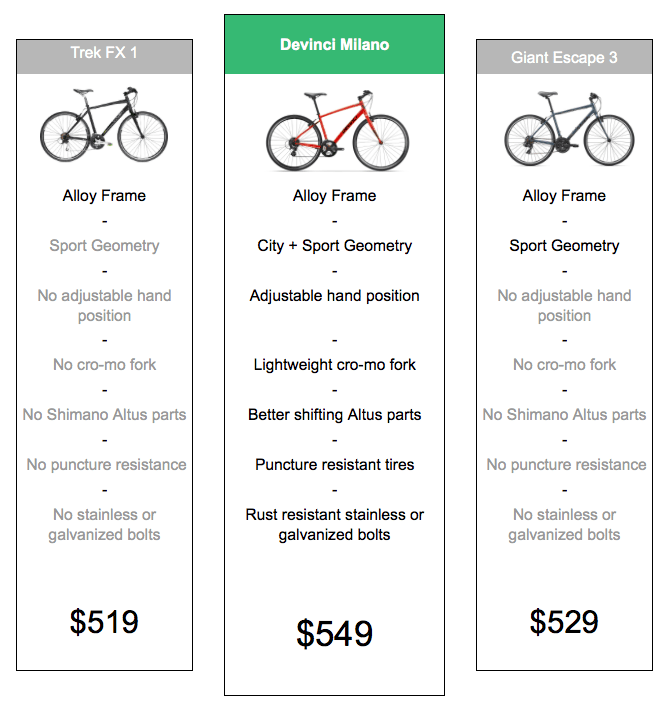671x712 pixels.
Task: Select the green Devinci Milano header
Action: (x=334, y=45)
